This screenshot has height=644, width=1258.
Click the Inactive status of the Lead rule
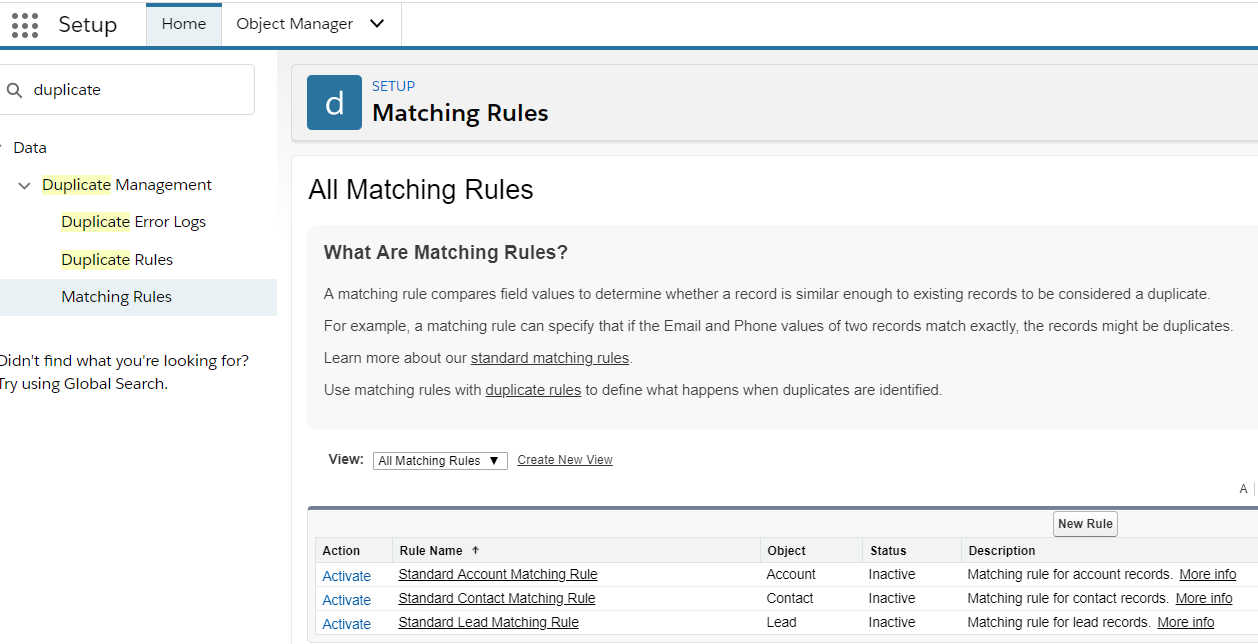(892, 623)
